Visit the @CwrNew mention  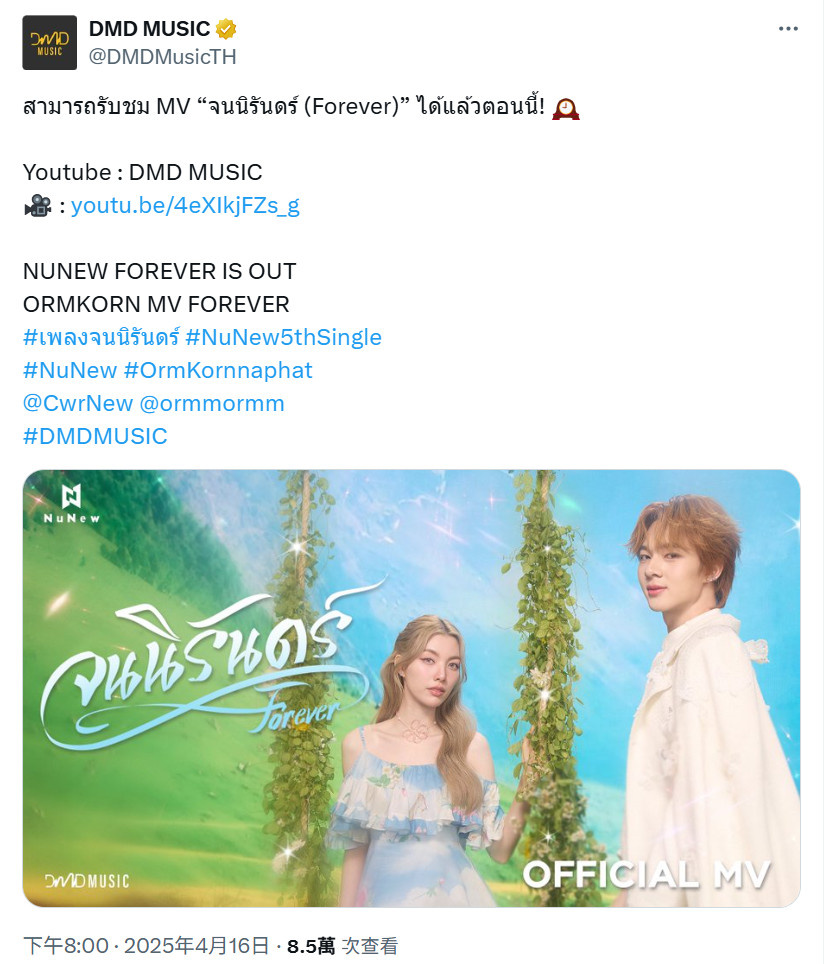point(78,403)
